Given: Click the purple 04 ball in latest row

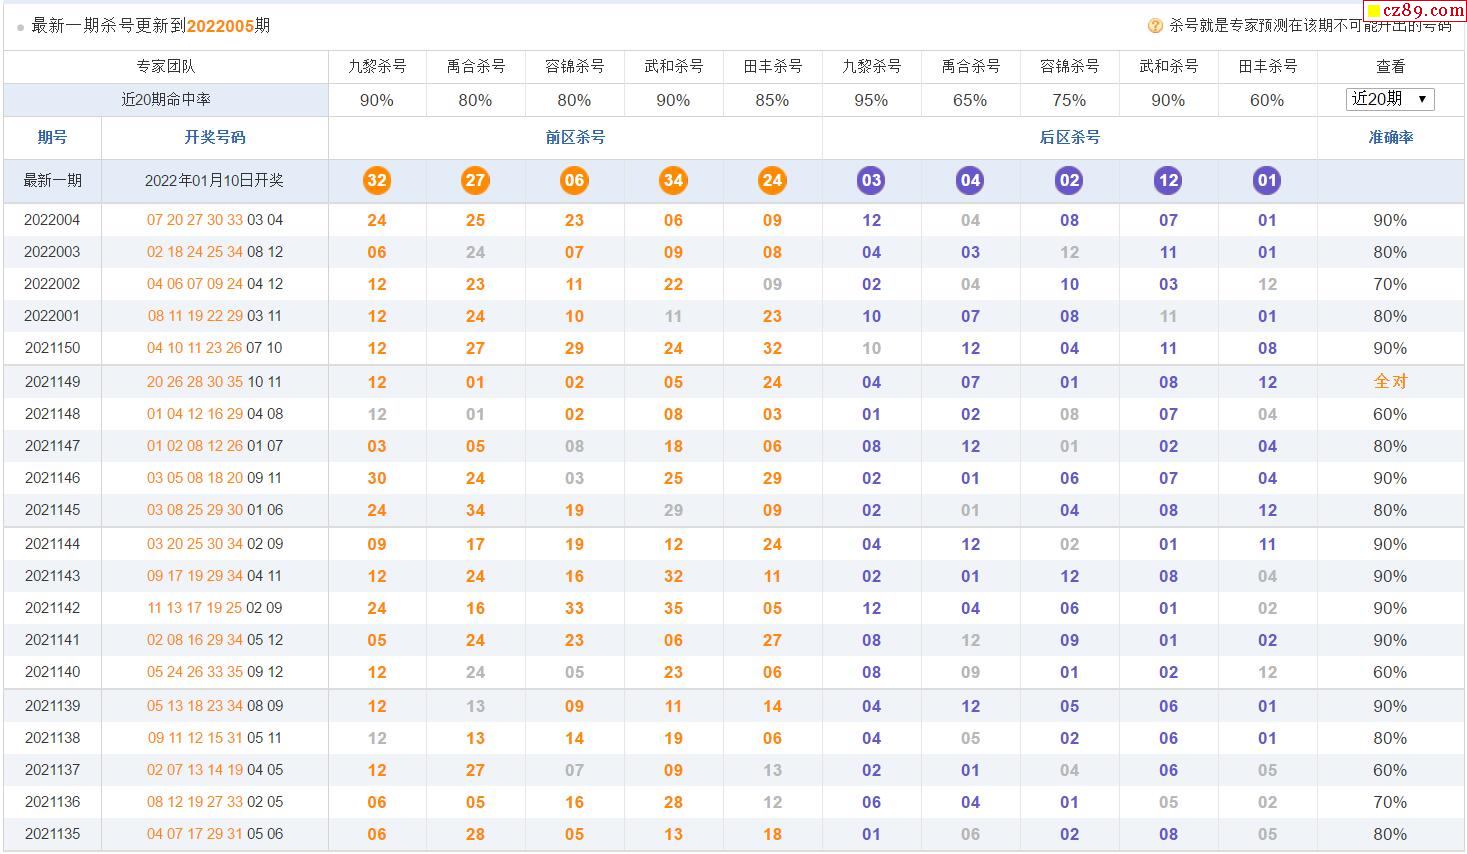Looking at the screenshot, I should click(970, 181).
